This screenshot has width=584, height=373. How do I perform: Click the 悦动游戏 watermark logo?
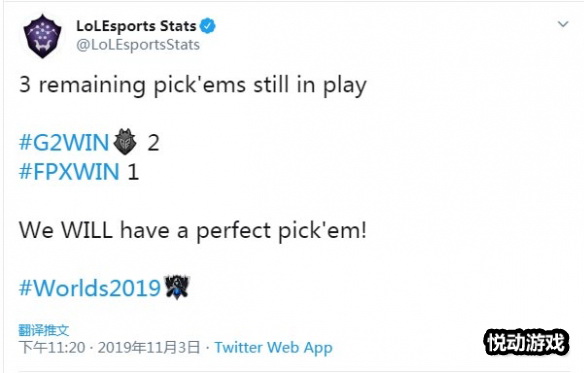click(x=526, y=342)
